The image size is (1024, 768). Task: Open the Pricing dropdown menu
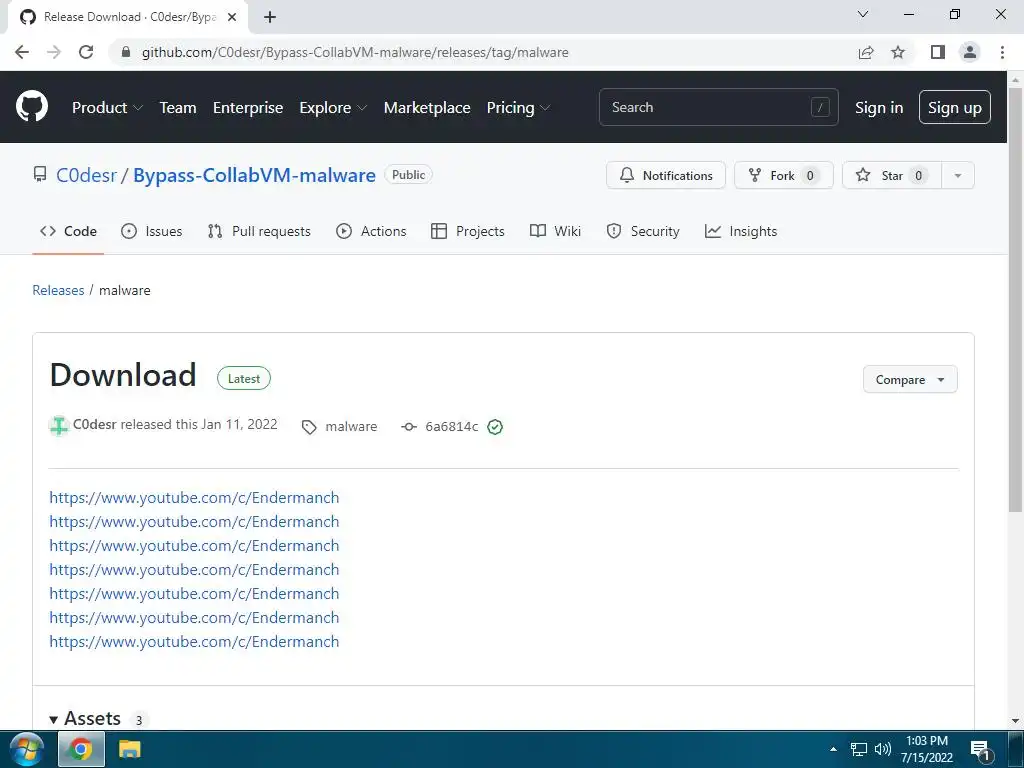518,108
